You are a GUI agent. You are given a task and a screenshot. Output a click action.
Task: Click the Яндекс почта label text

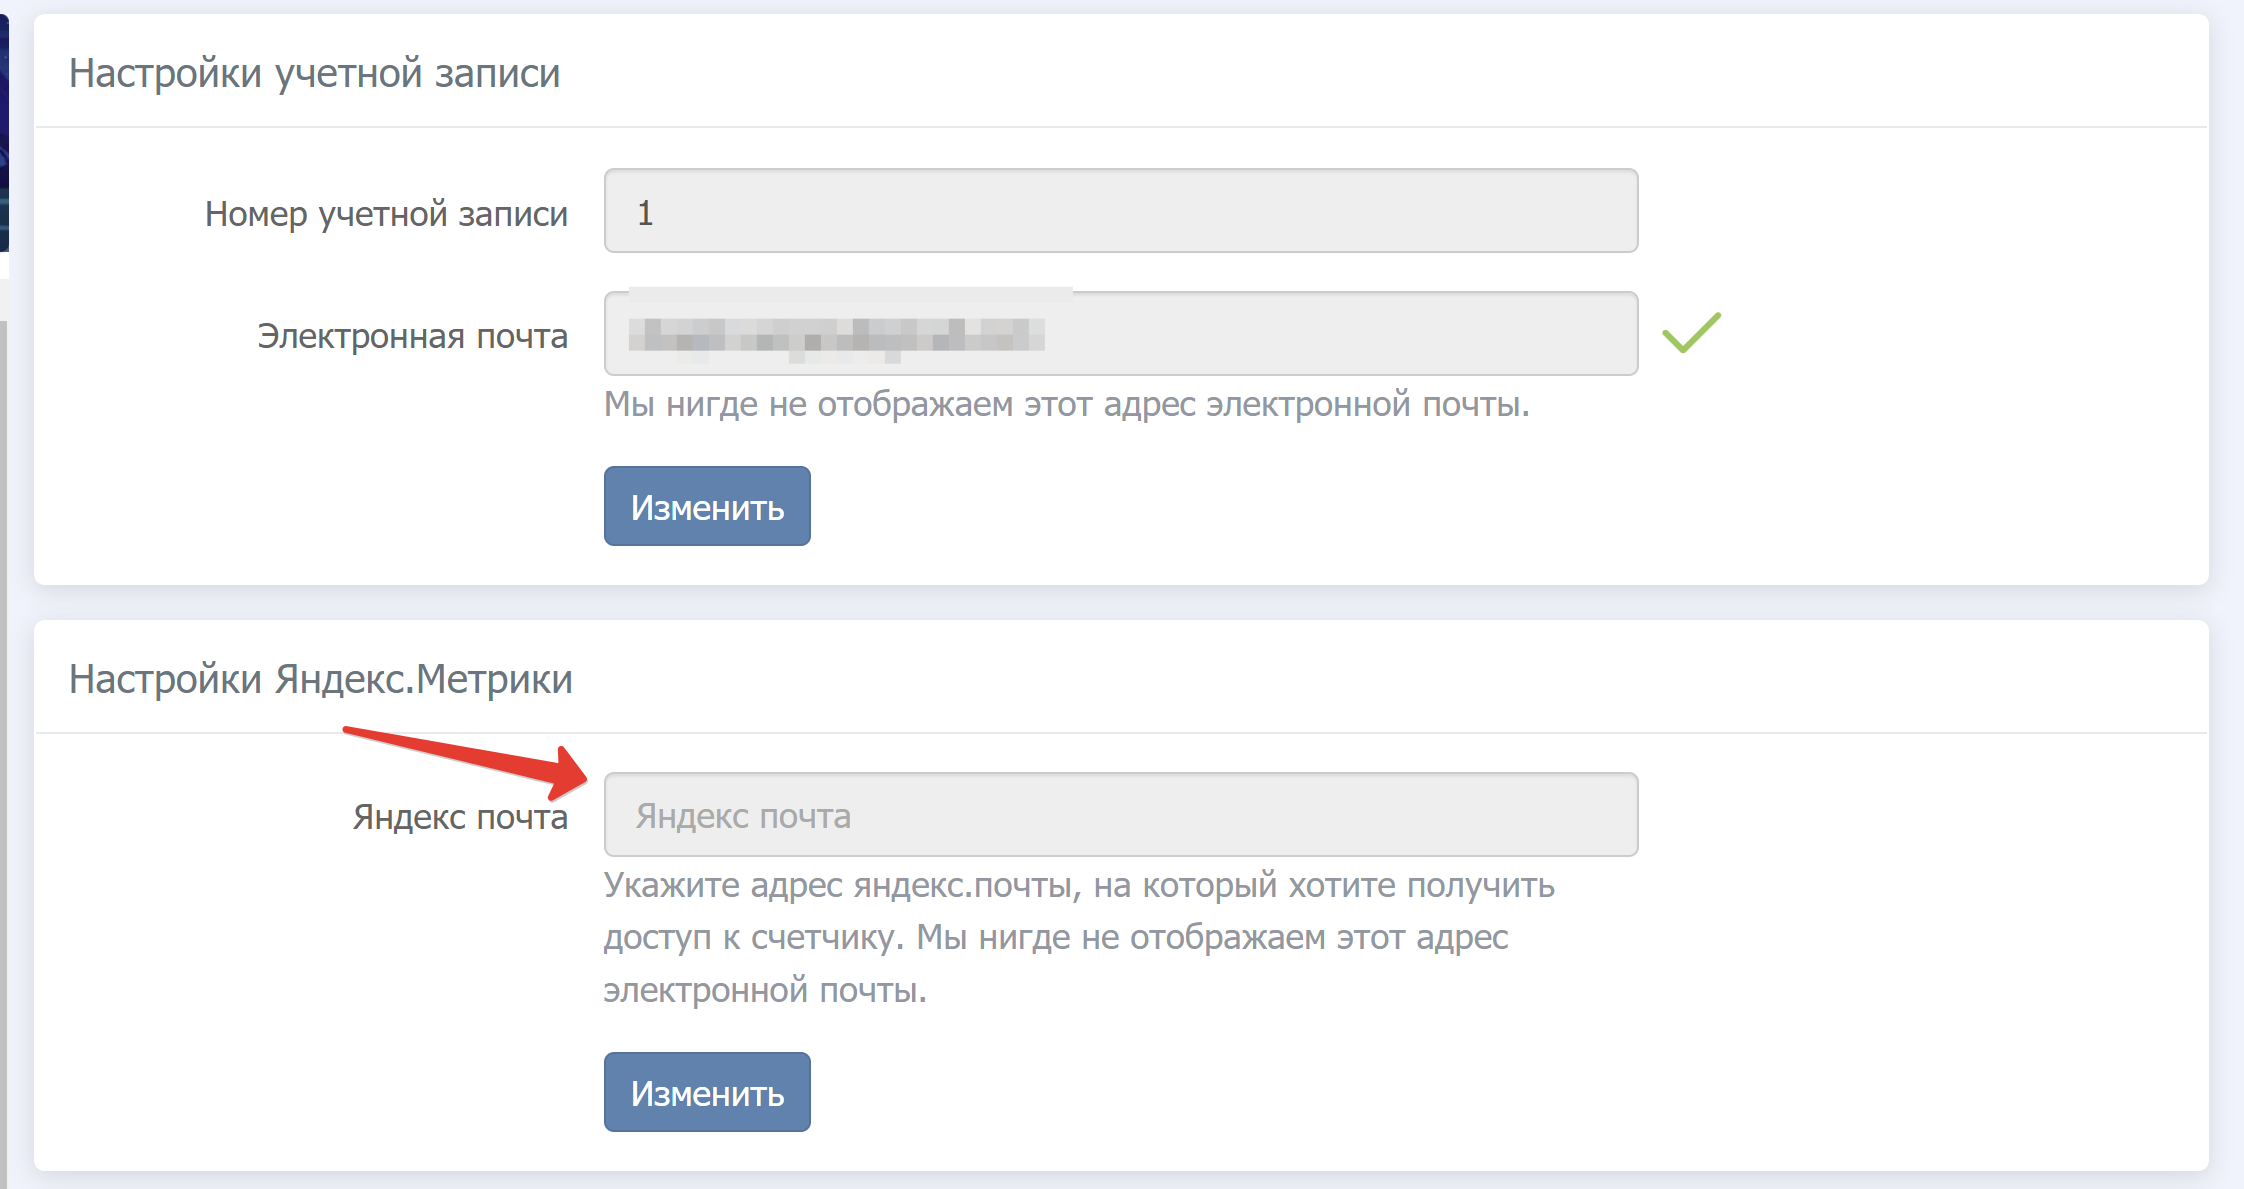(459, 817)
